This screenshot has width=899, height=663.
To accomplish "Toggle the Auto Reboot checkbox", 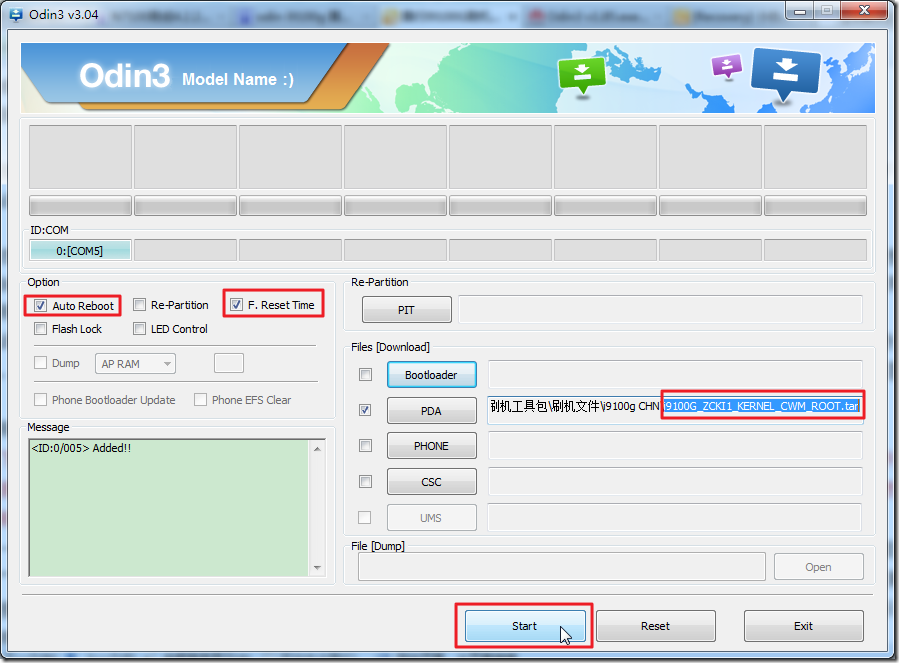I will point(40,306).
